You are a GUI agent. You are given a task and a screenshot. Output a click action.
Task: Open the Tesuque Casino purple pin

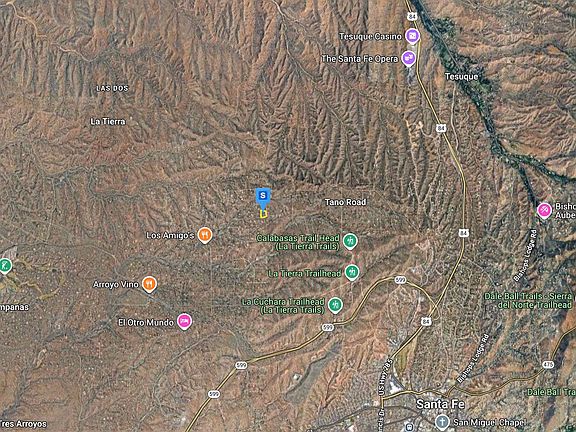413,36
